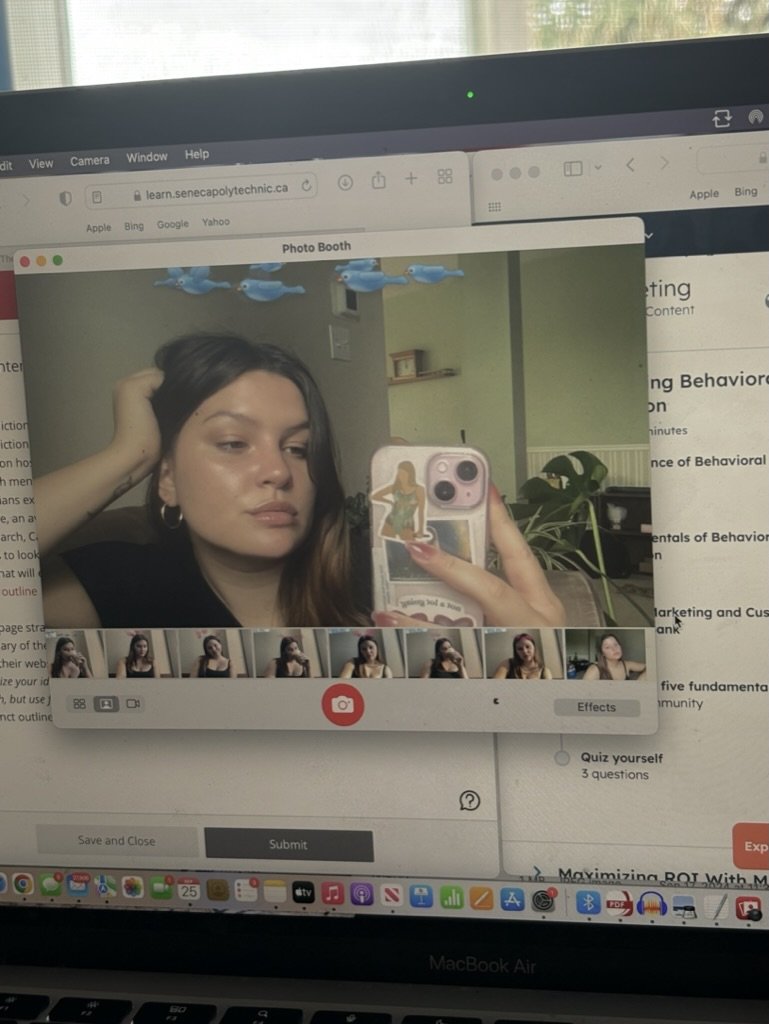The width and height of the screenshot is (769, 1024).
Task: Open a new Safari tab
Action: coord(411,178)
